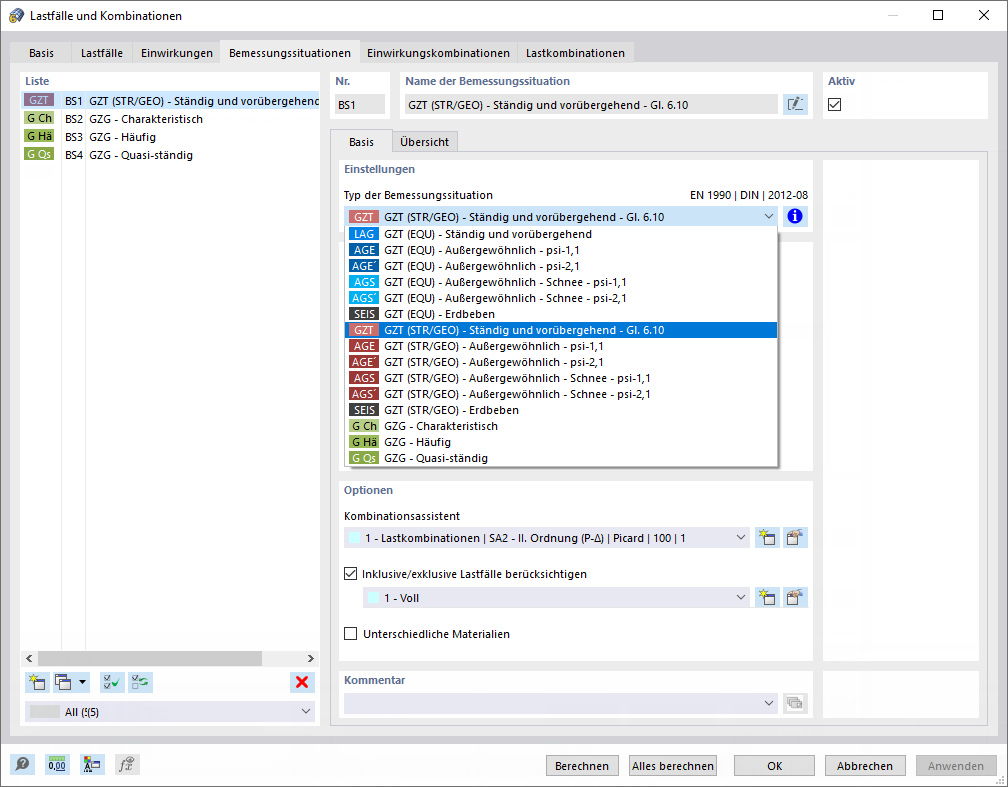Select GZT (EQU) - Außergewöhnlich - psi-1,1
The height and width of the screenshot is (787, 1008).
click(x=561, y=250)
